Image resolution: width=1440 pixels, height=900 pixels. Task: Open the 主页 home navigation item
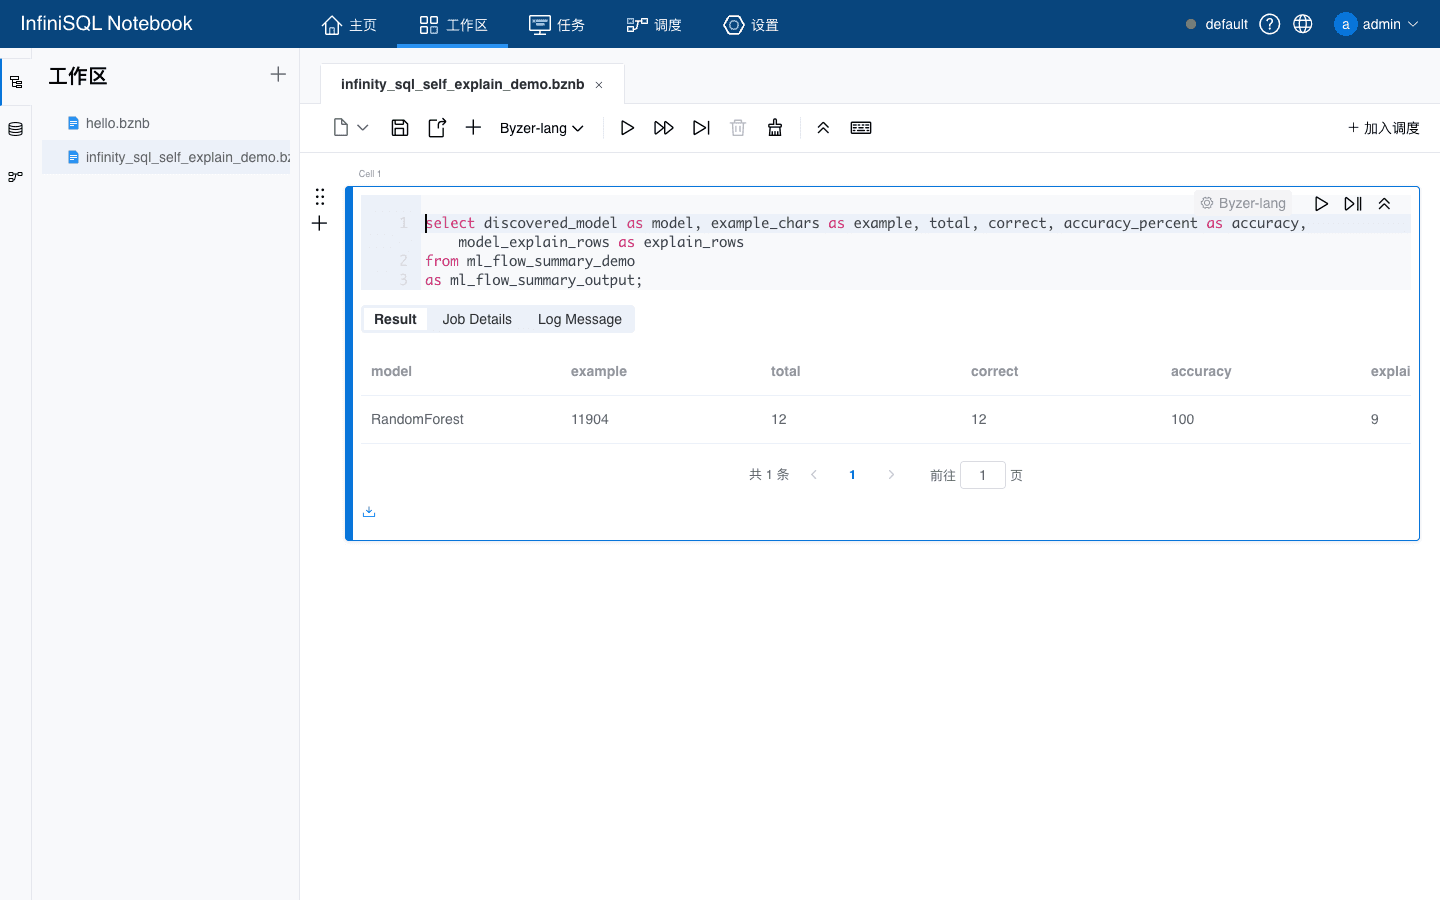click(x=349, y=25)
